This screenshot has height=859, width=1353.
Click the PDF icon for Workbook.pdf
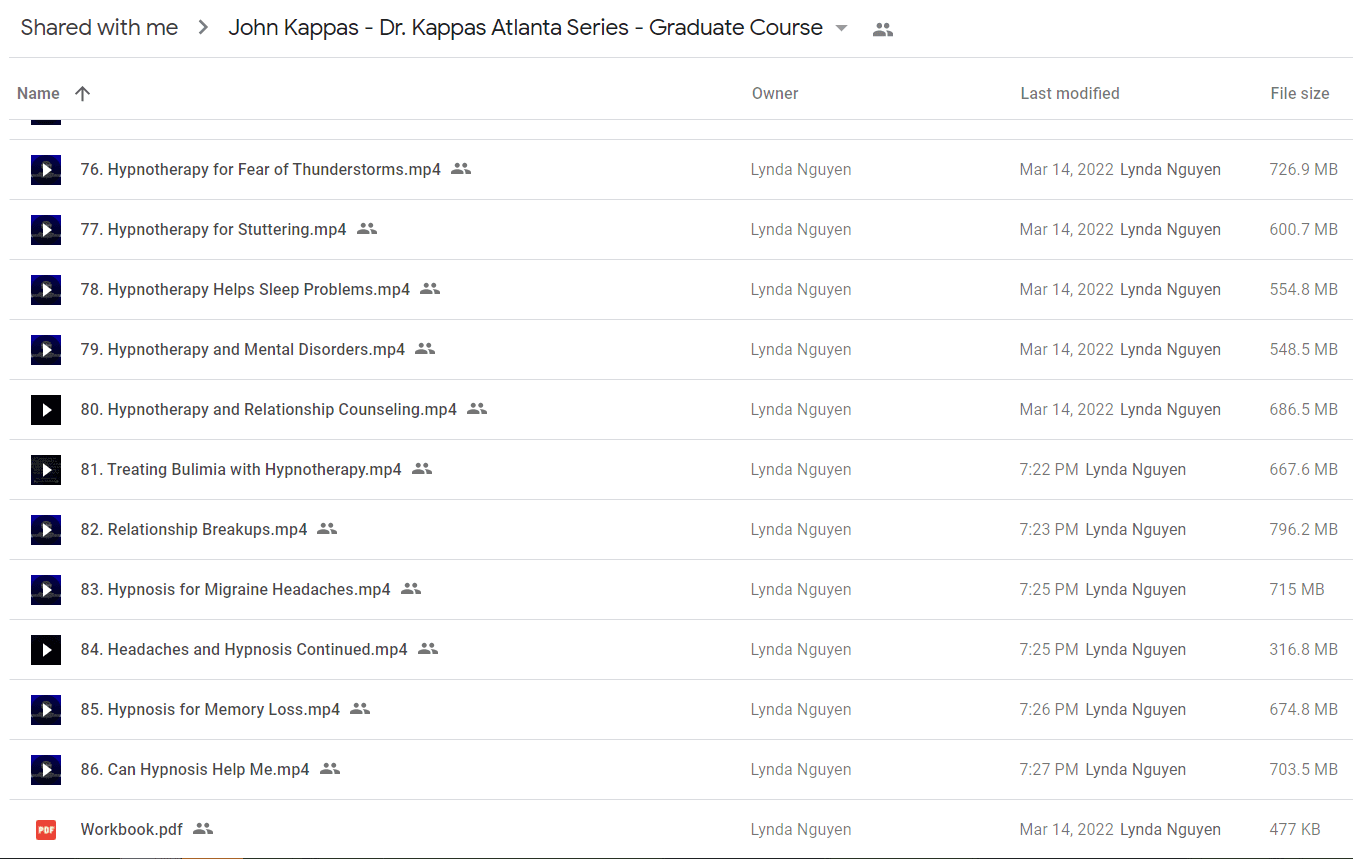[46, 829]
